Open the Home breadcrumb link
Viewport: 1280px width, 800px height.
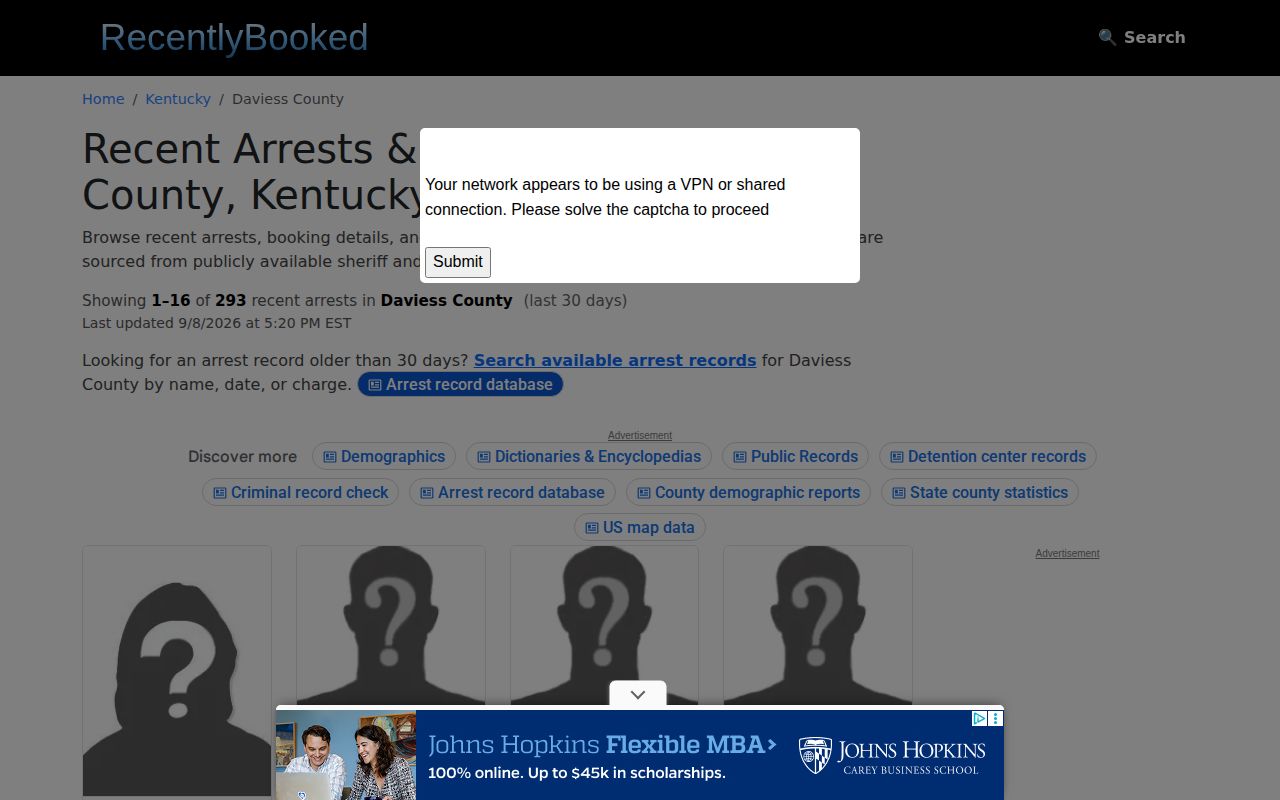103,99
